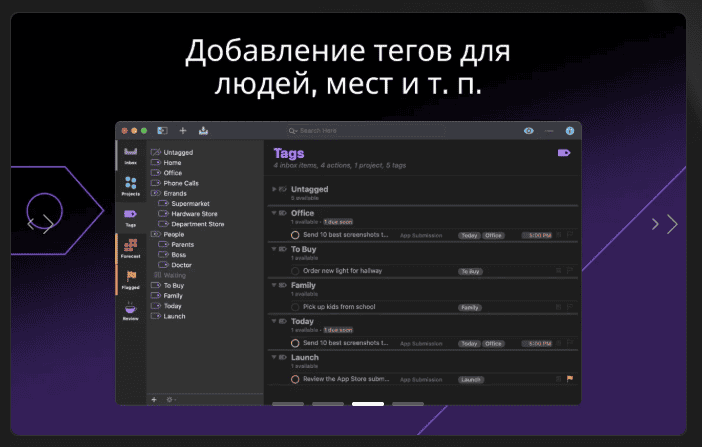Screen dimensions: 702x447
Task: Collapse the To Buy group
Action: point(274,249)
